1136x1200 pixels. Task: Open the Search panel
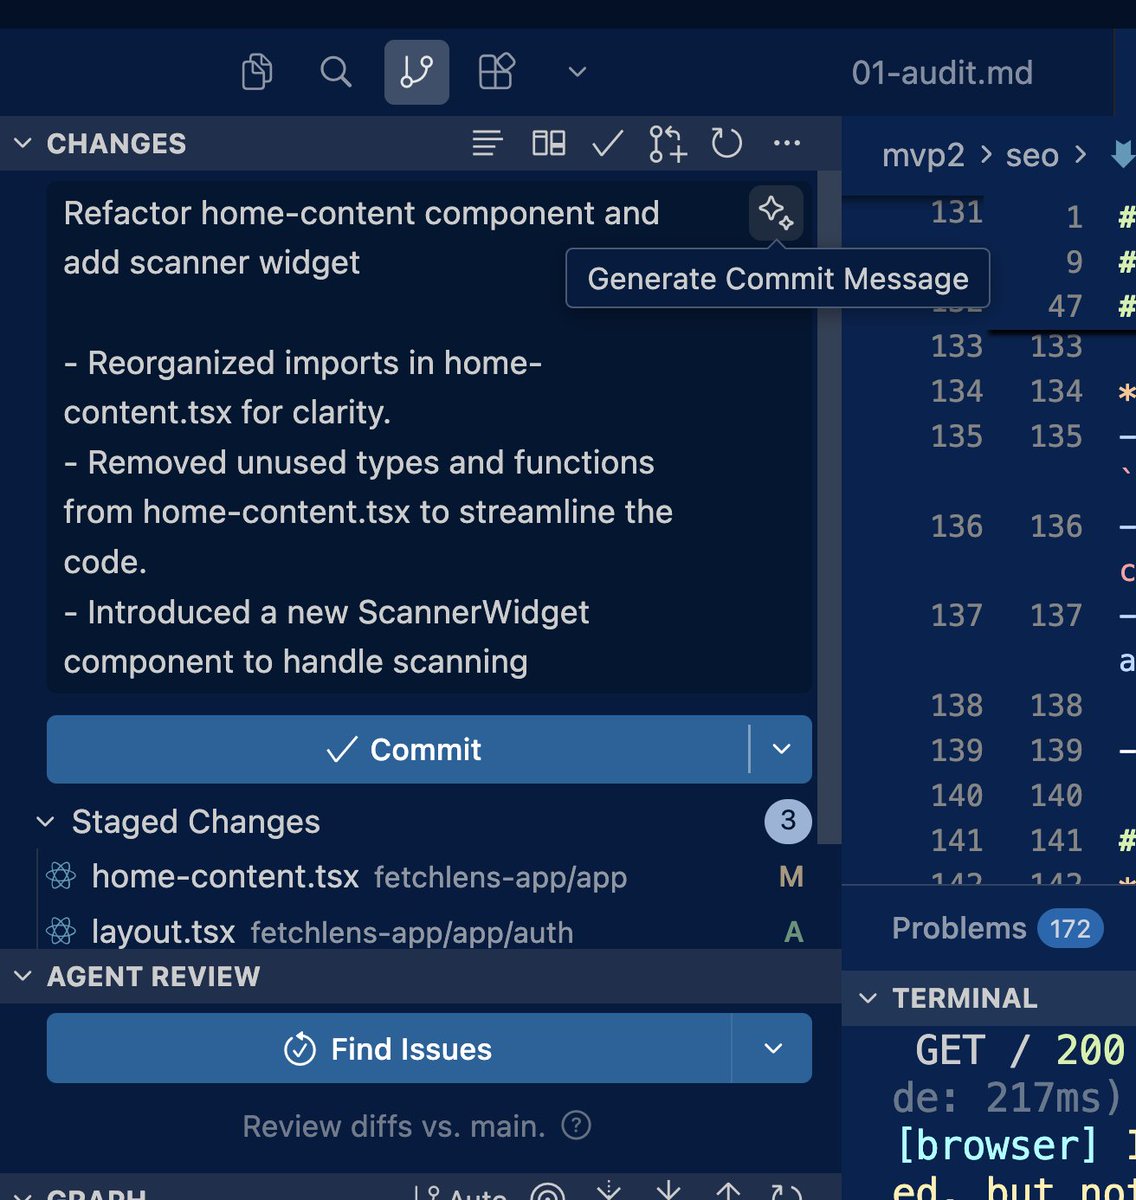(336, 72)
